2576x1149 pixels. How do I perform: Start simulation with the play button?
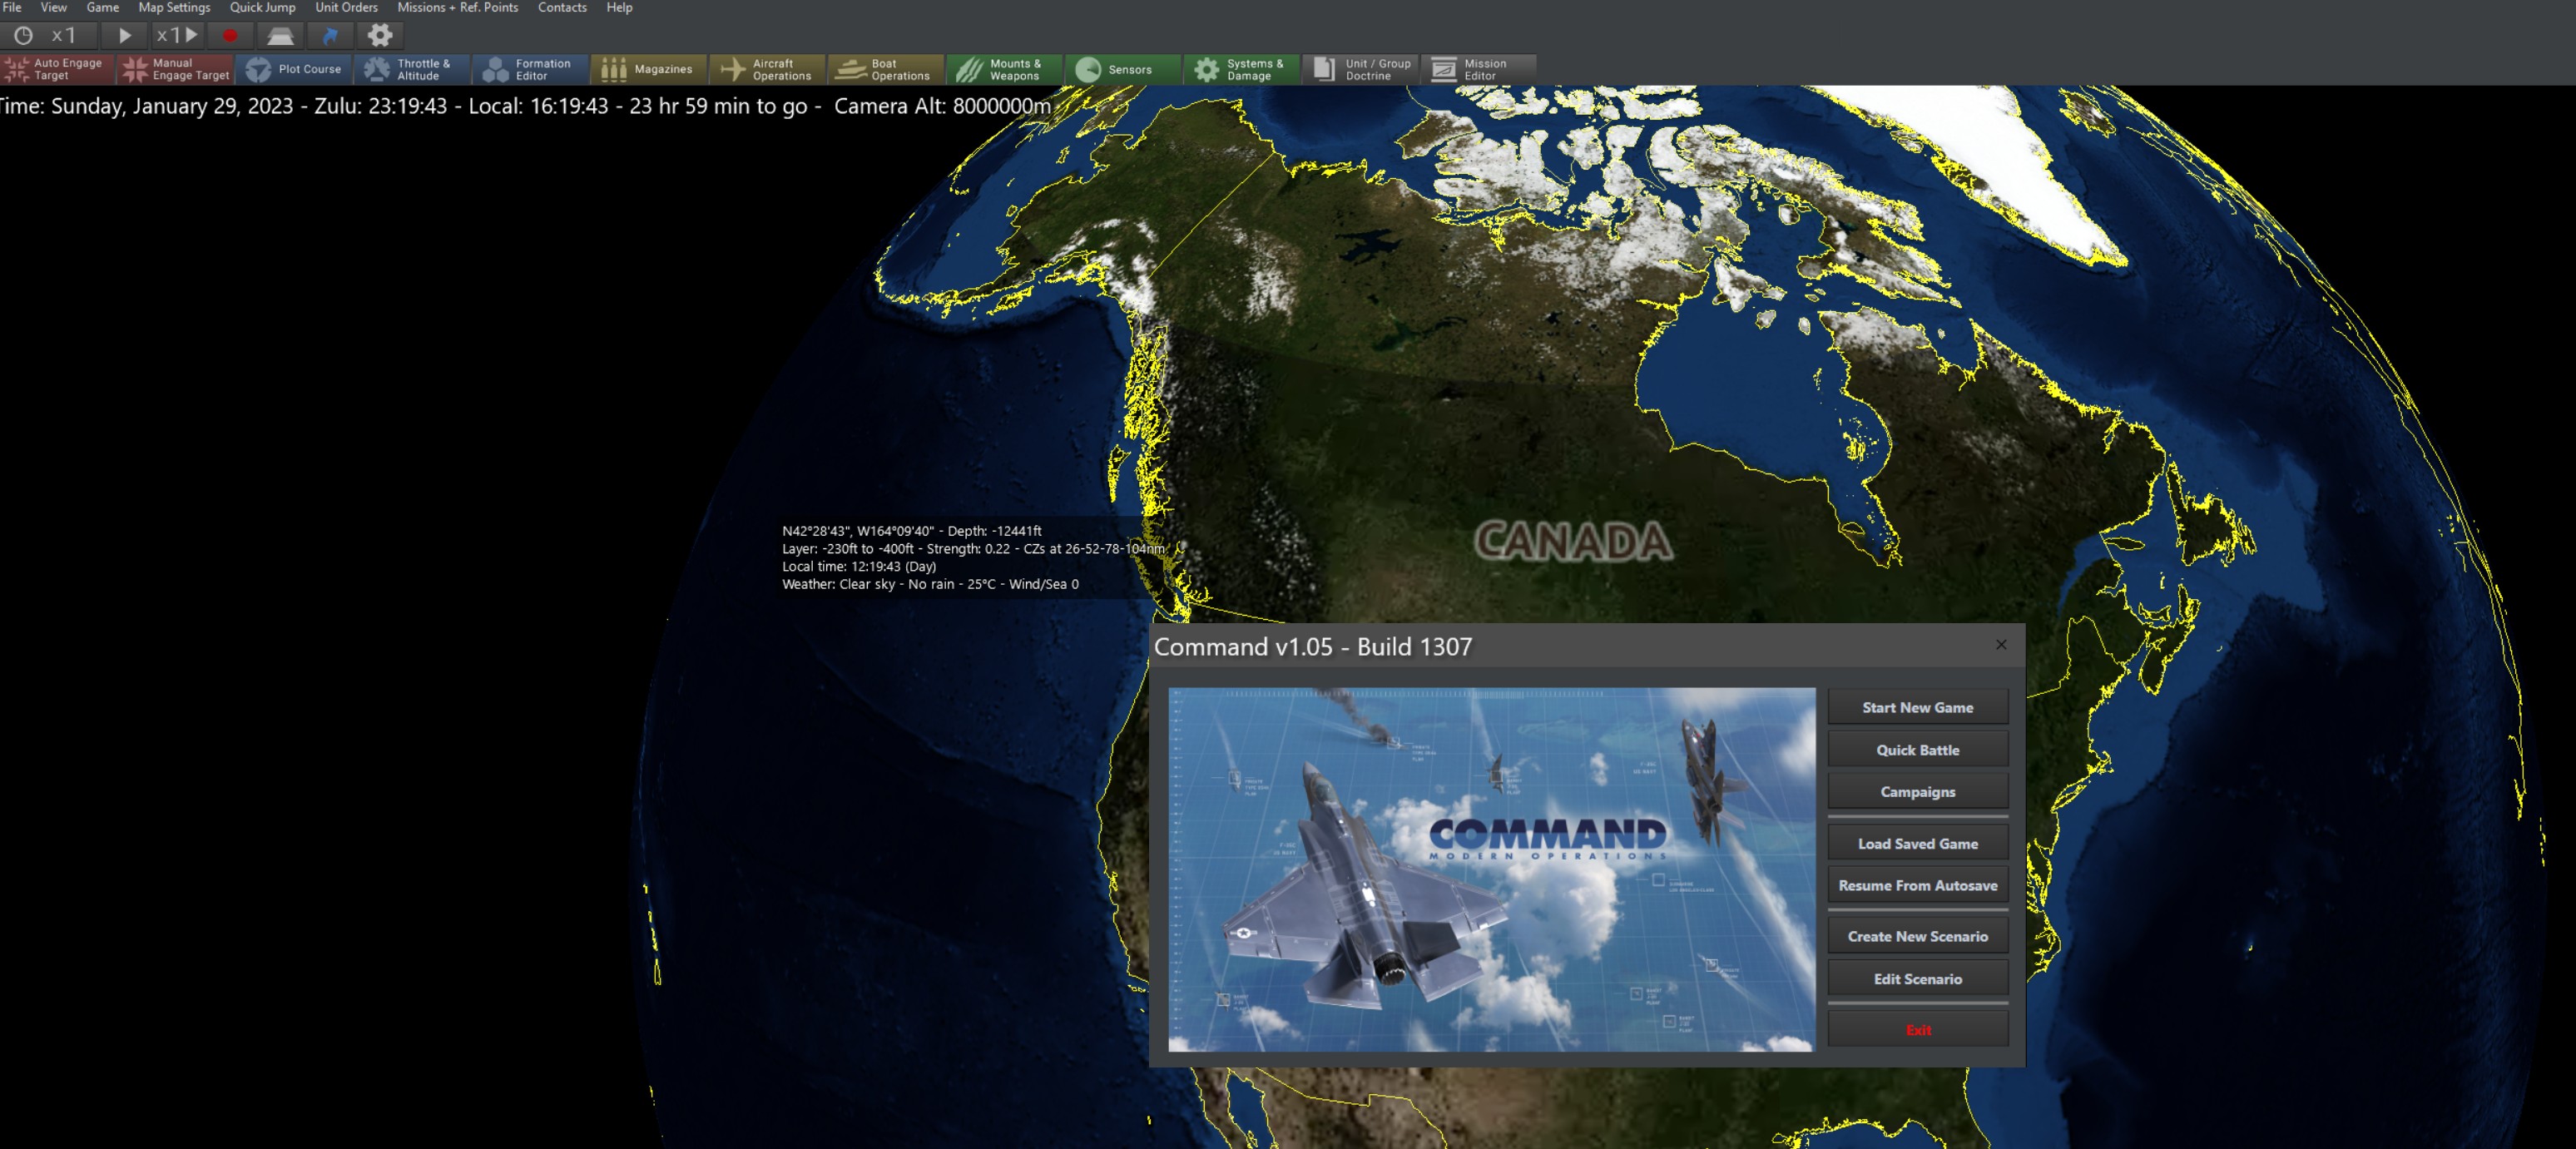click(x=124, y=35)
